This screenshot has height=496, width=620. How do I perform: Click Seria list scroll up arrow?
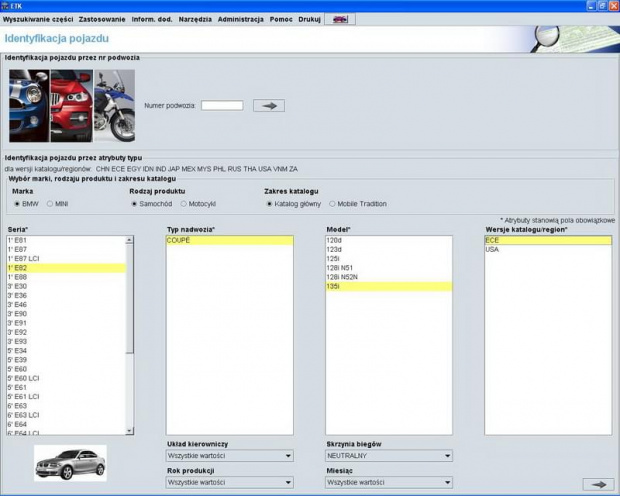point(129,240)
